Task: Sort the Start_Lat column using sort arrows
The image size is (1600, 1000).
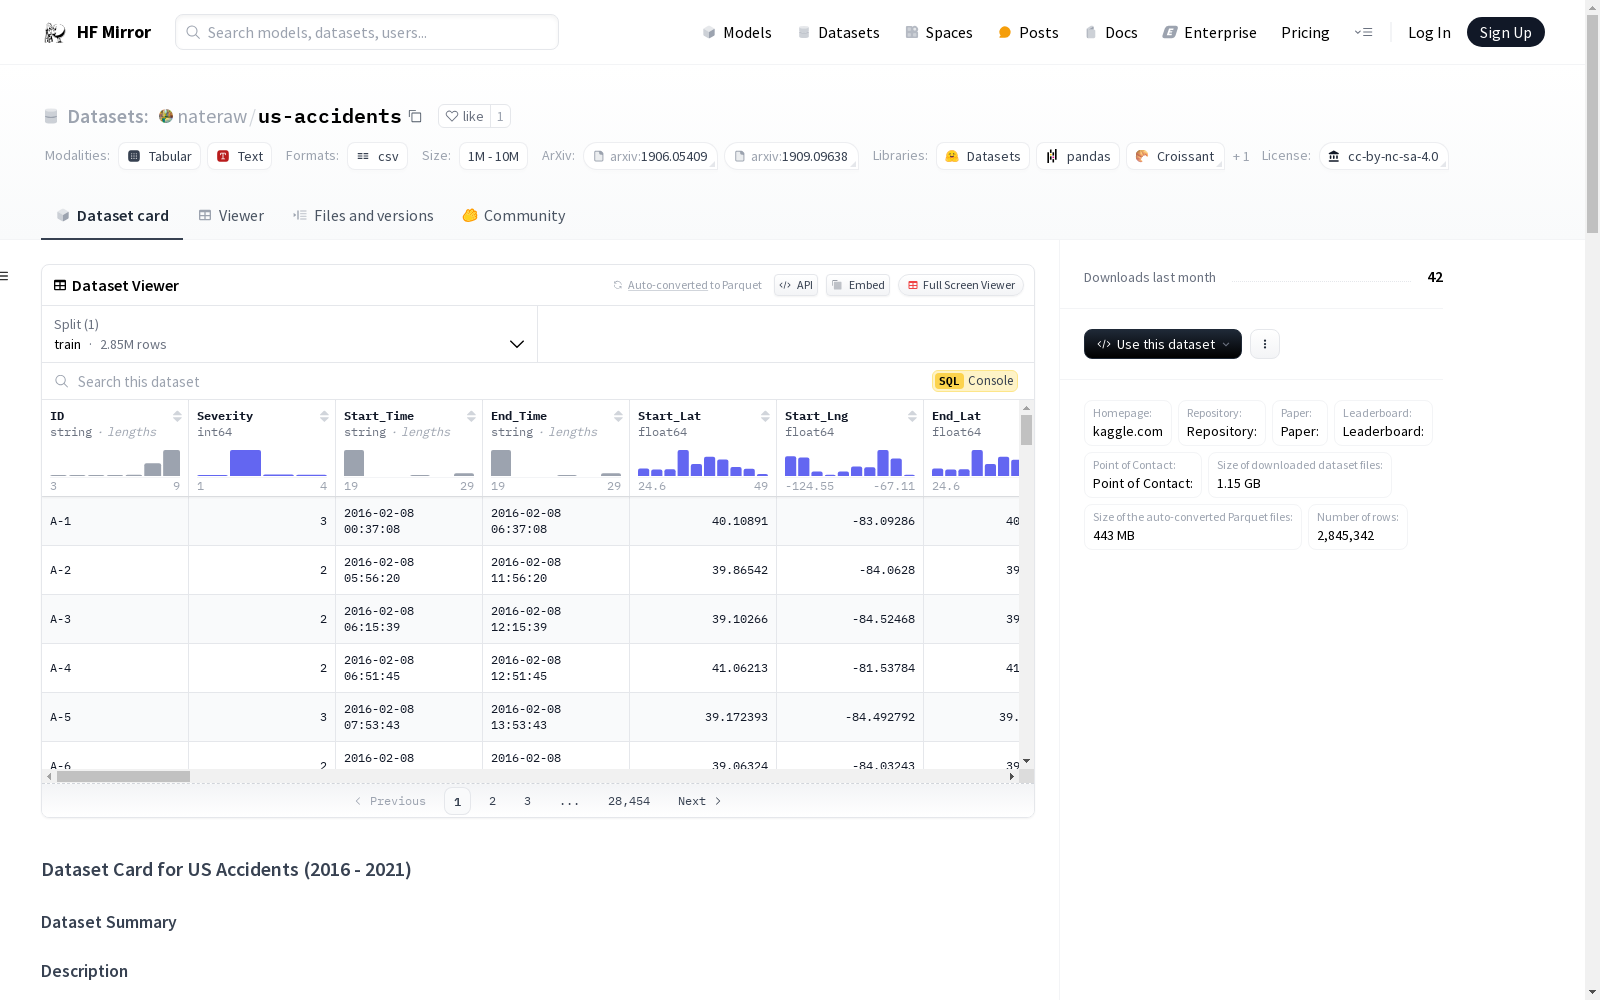Action: coord(765,416)
